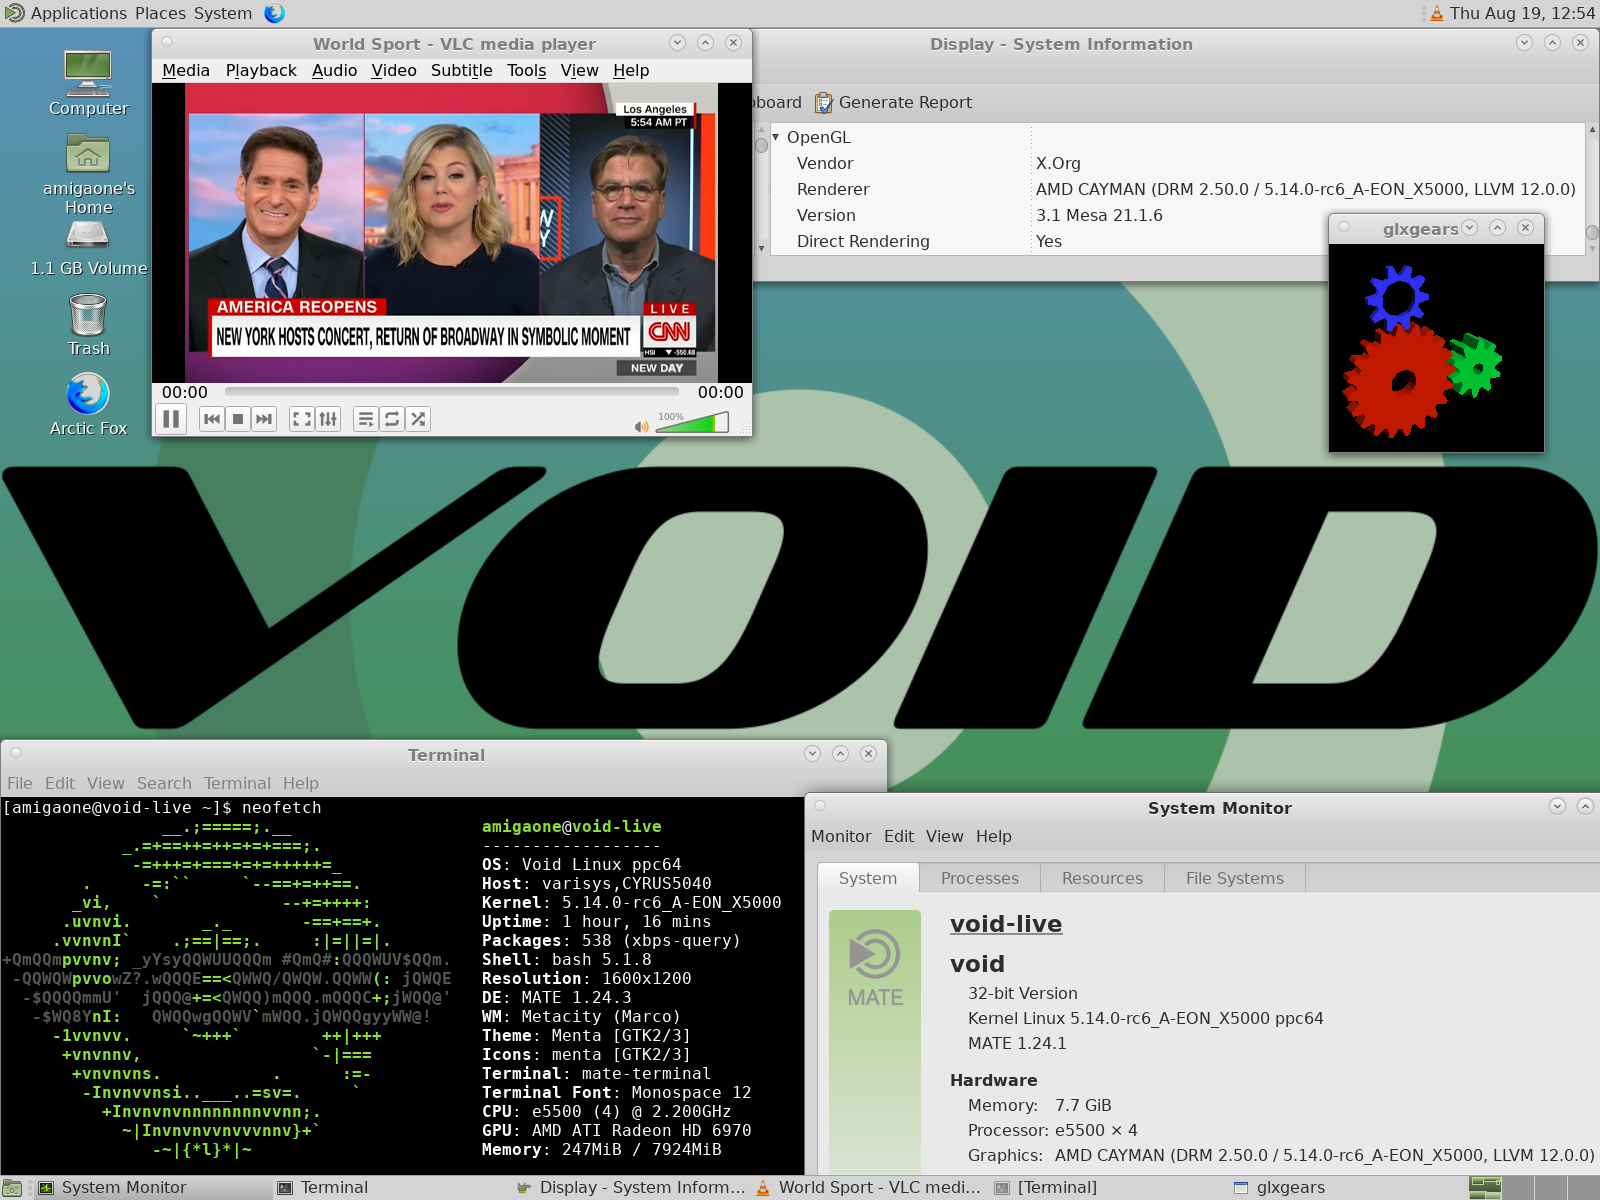Switch to the File Systems tab
This screenshot has height=1200, width=1600.
[x=1235, y=878]
